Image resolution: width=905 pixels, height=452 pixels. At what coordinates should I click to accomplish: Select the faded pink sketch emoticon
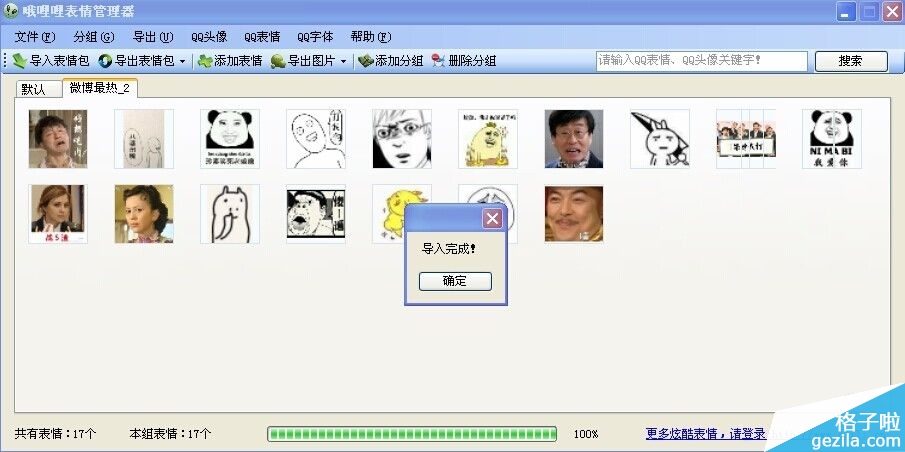144,139
